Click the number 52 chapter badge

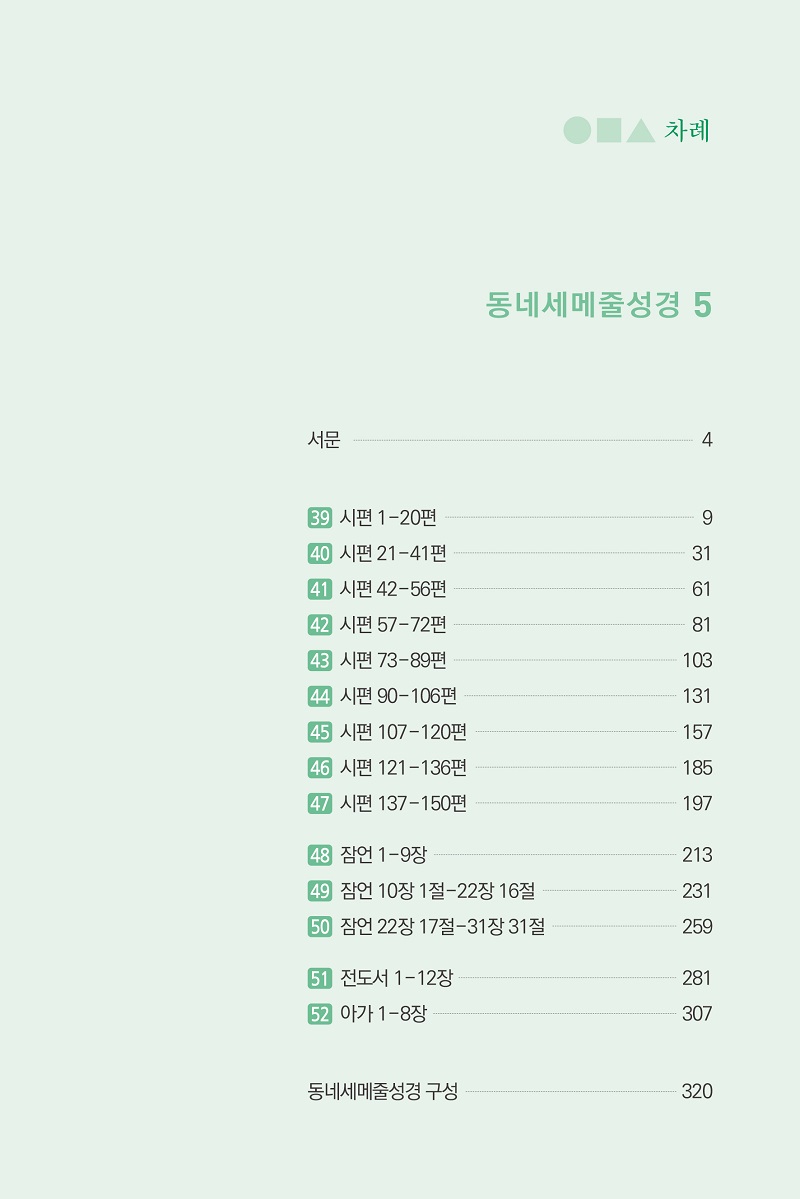(320, 1014)
